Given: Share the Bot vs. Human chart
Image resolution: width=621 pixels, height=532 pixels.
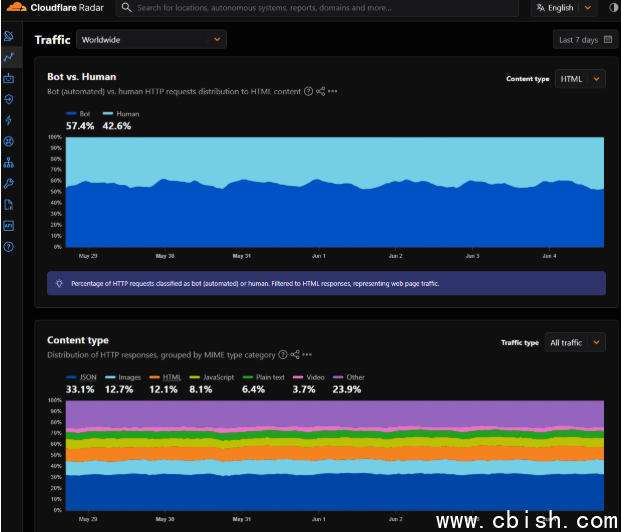Looking at the screenshot, I should 320,92.
